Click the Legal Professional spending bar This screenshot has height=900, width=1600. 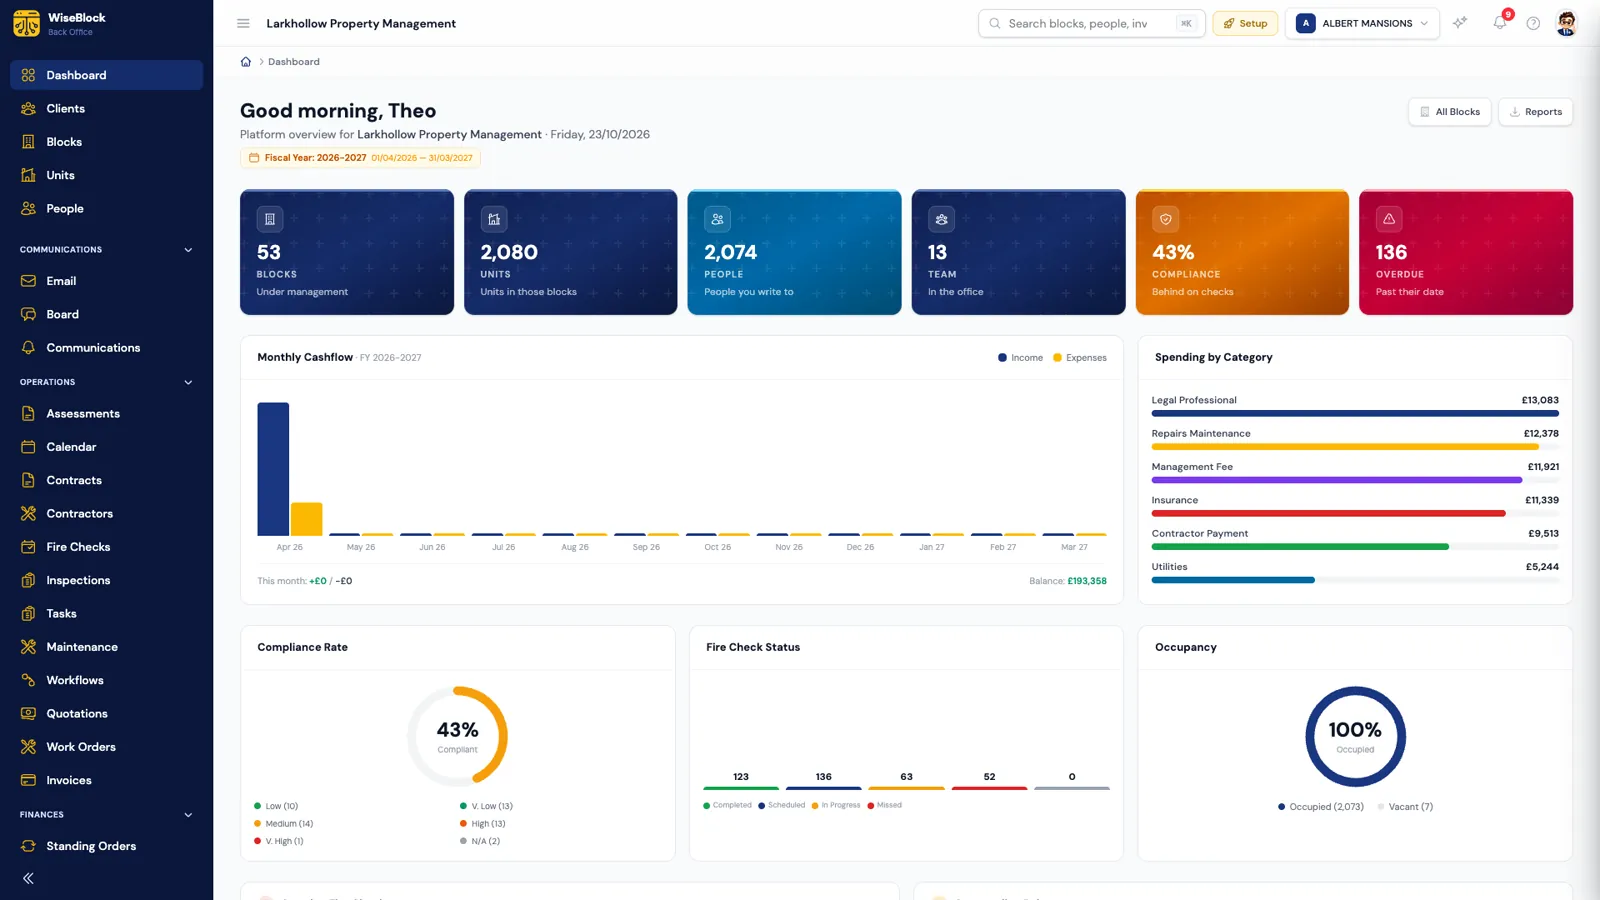(1355, 413)
